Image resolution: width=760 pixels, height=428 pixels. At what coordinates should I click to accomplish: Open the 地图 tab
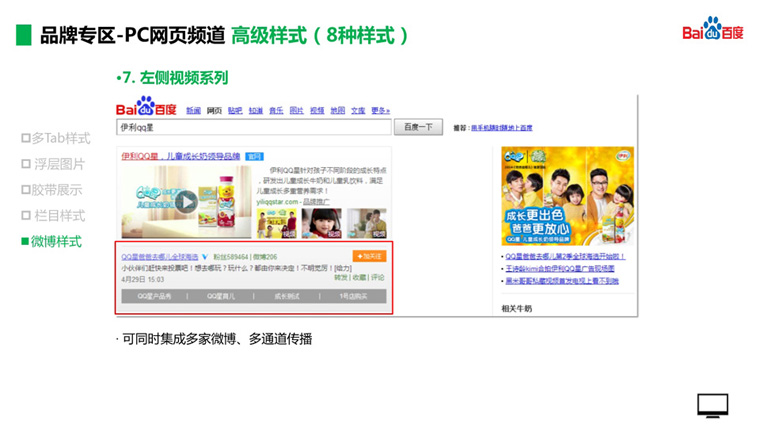(x=338, y=111)
